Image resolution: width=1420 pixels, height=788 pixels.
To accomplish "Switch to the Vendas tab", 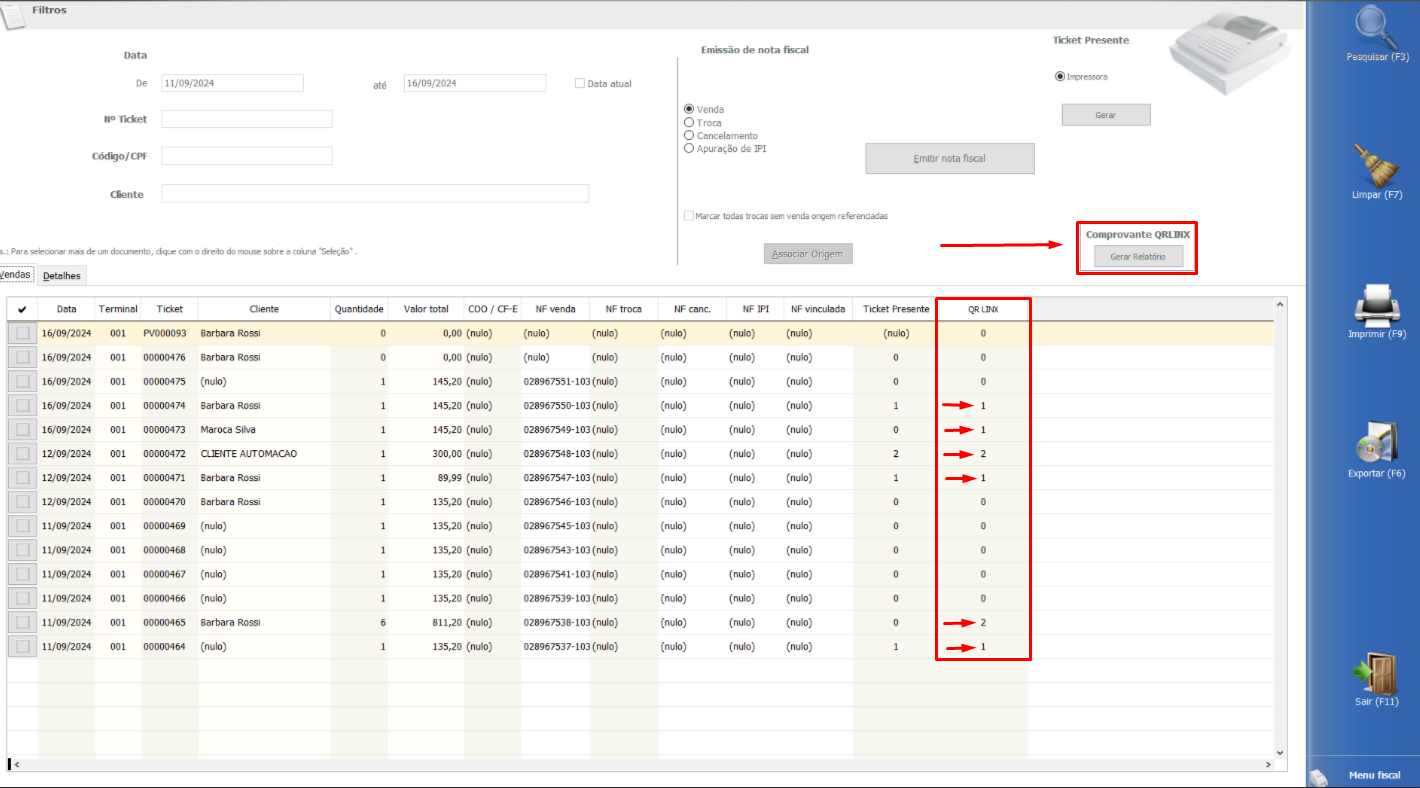I will point(16,274).
